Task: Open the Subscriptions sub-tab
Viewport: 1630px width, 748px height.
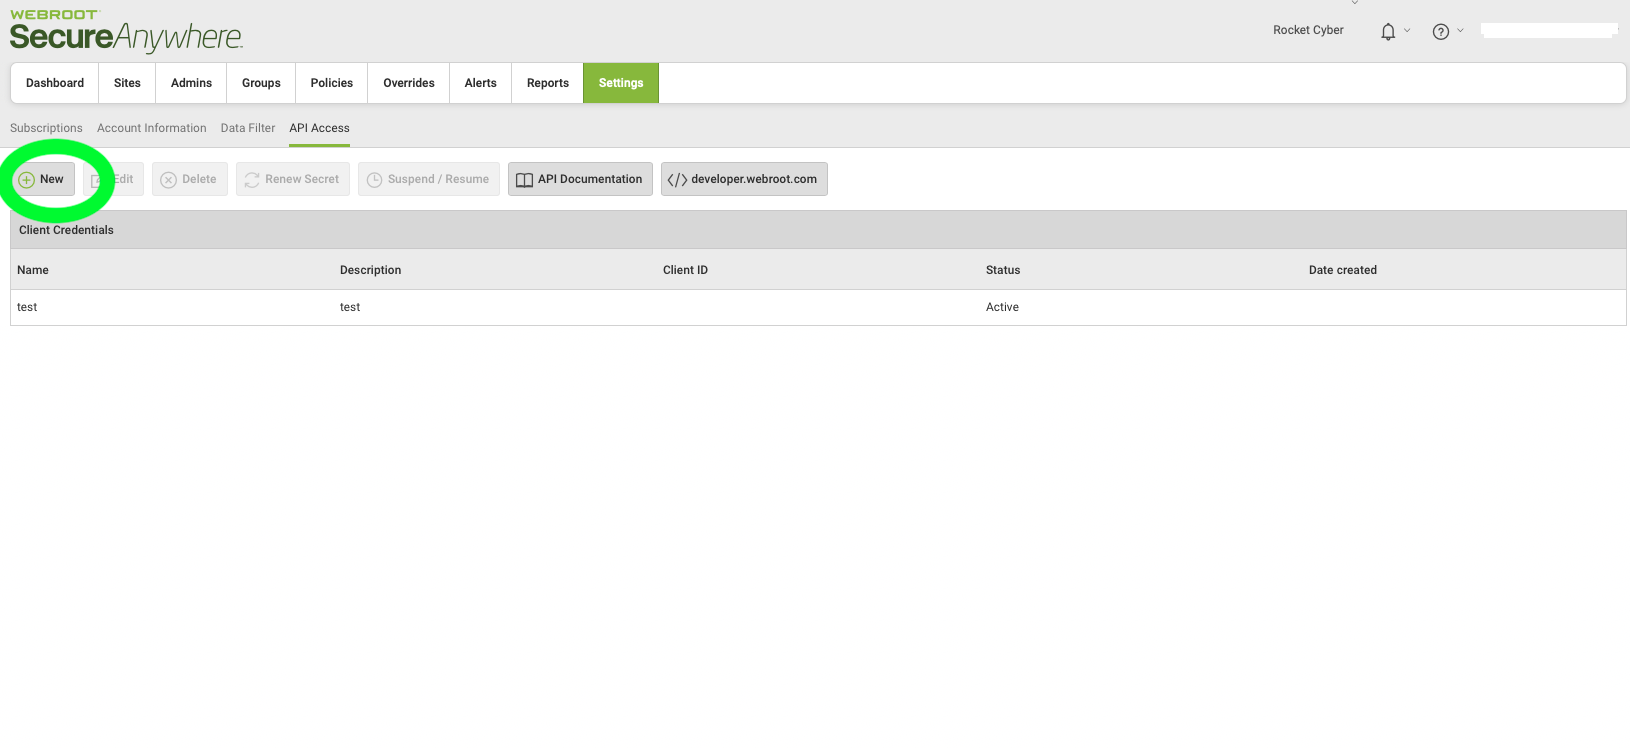Action: click(46, 128)
